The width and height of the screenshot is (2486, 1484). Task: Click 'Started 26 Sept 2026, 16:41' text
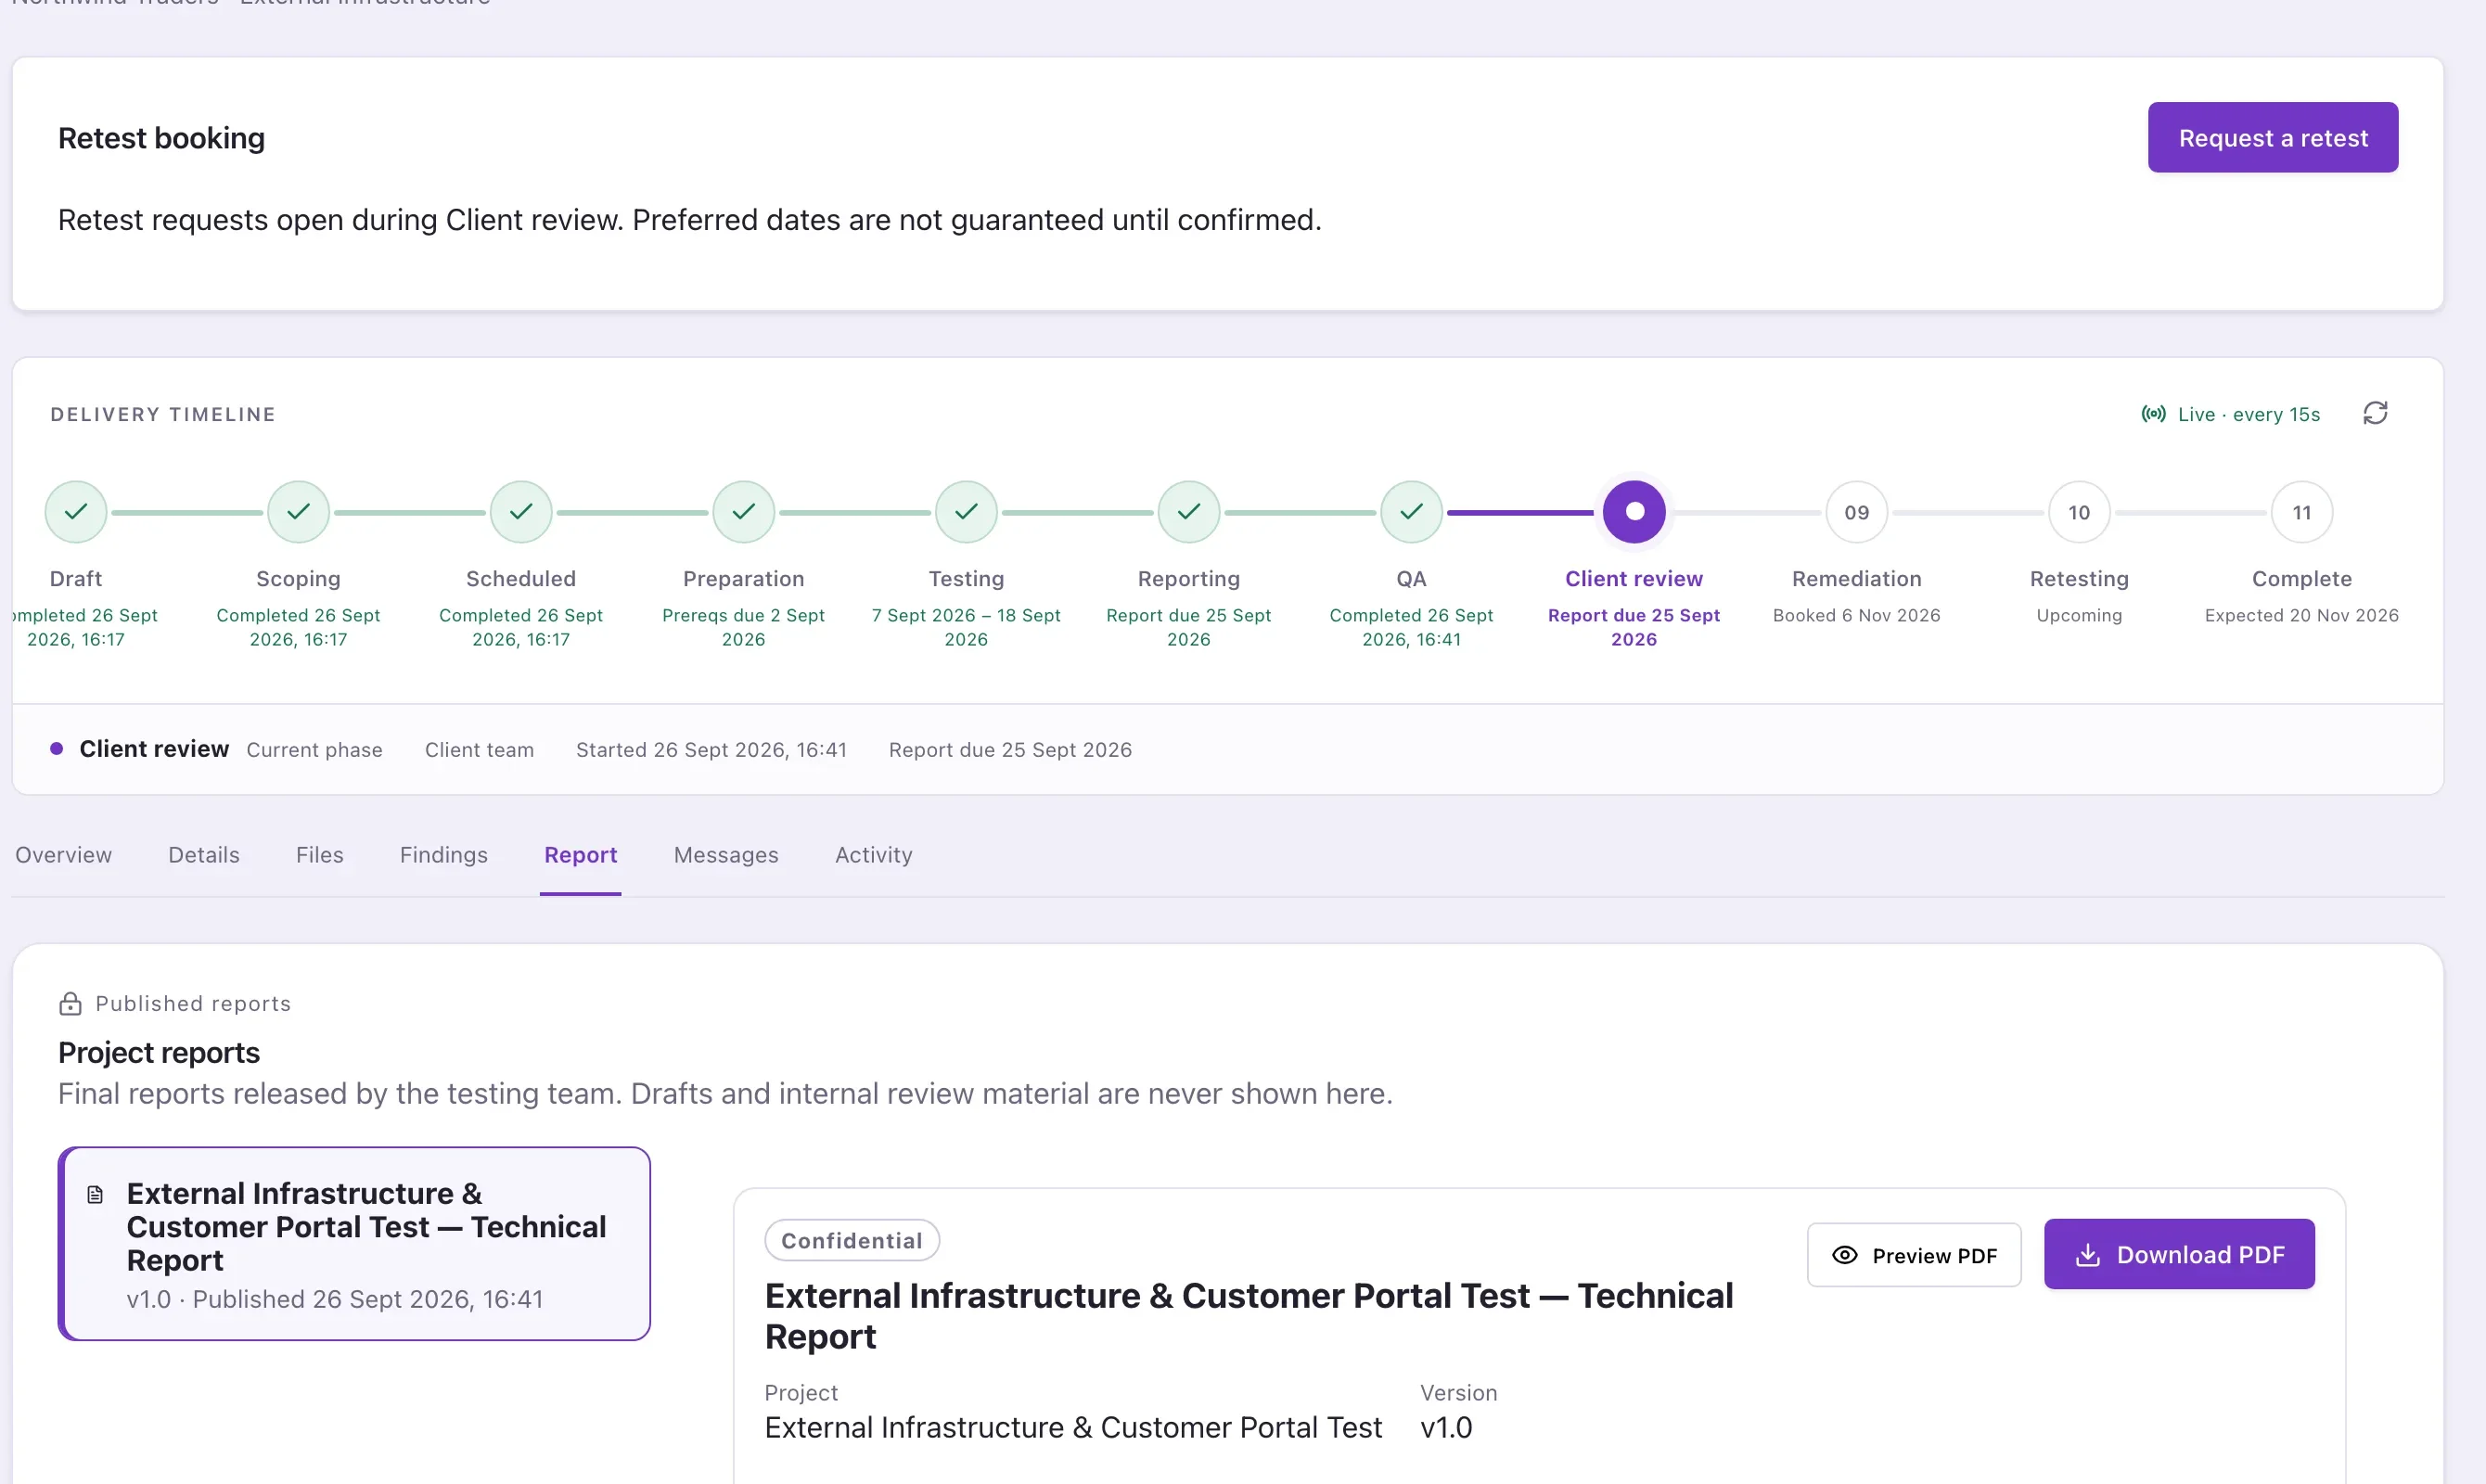[x=711, y=749]
